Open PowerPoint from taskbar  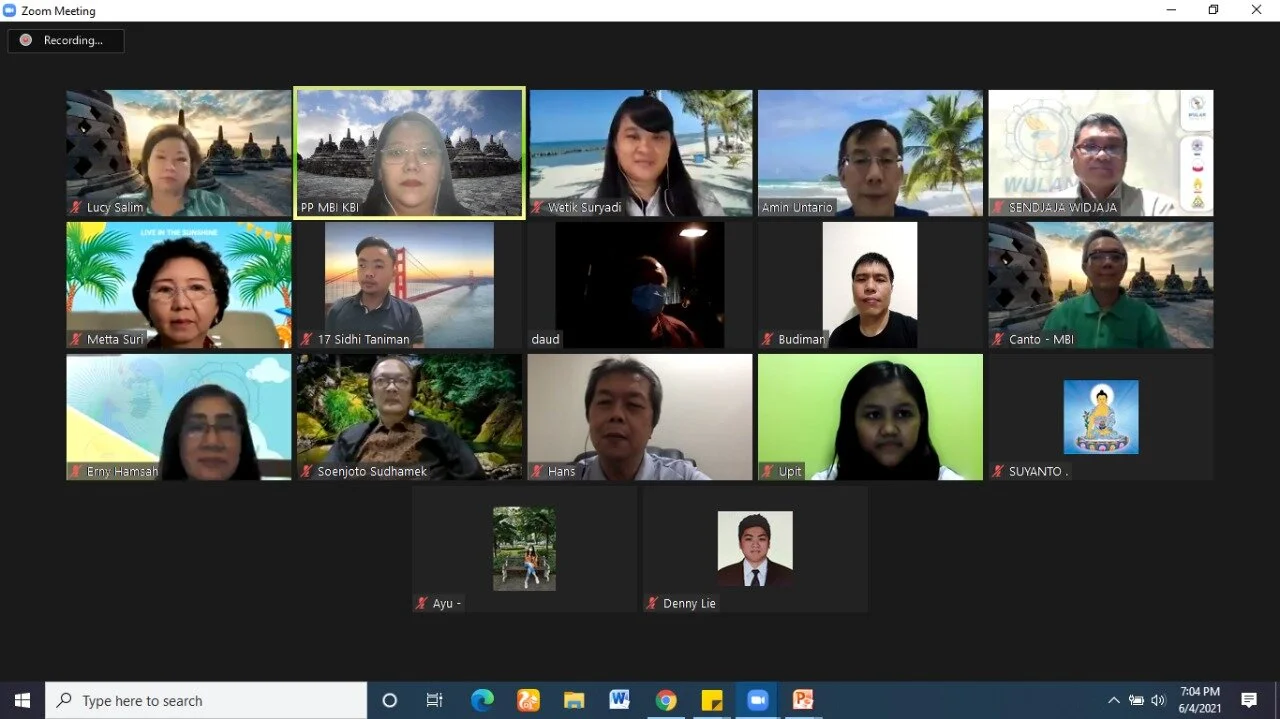click(x=803, y=701)
